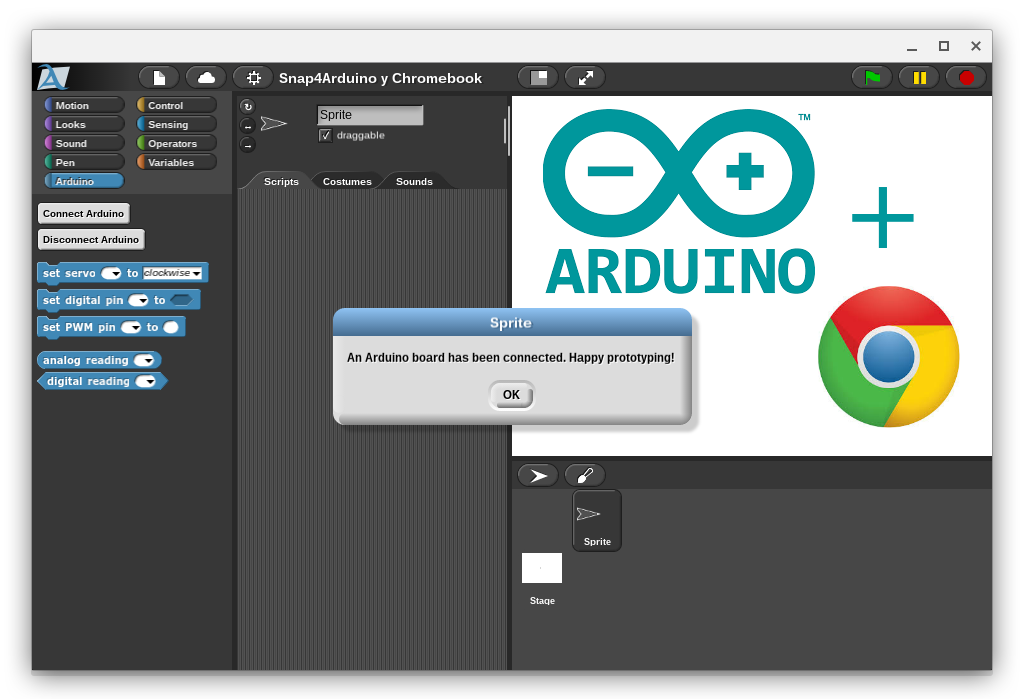Click the yellow pause scripts button

[x=919, y=78]
